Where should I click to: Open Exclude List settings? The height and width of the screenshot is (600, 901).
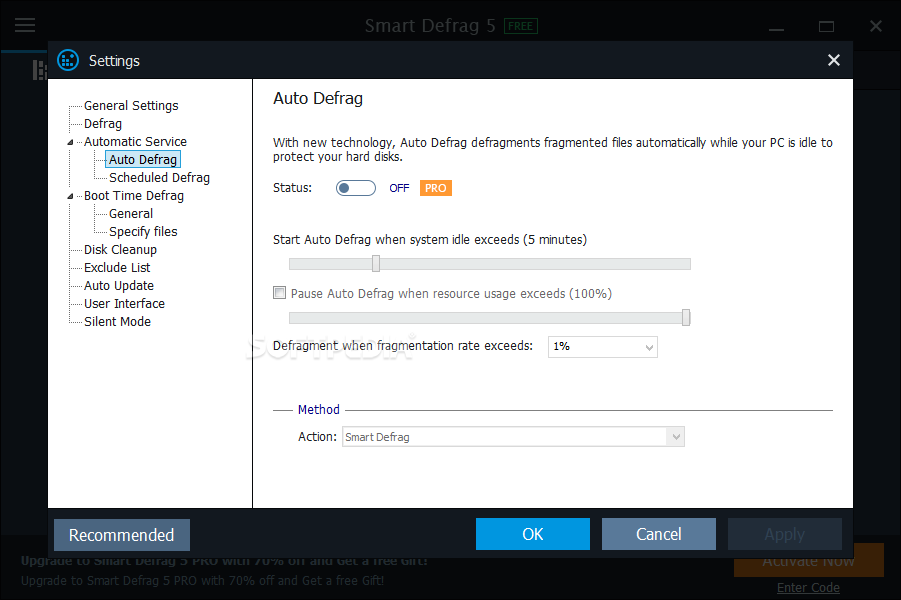point(117,268)
